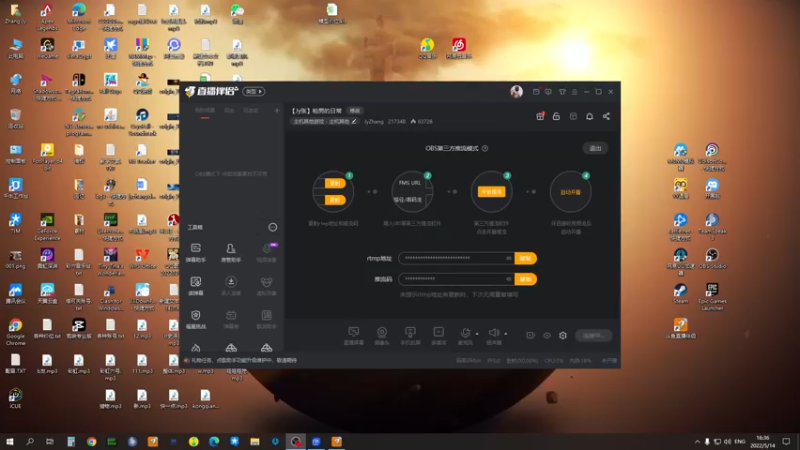Click the share icon in stream header
This screenshot has height=450, width=800.
tap(606, 116)
